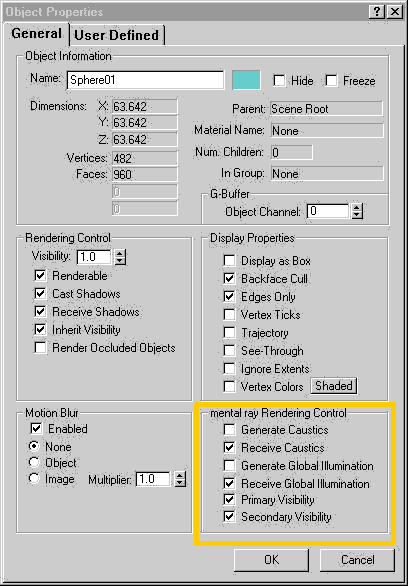Viewport: 408px width, 586px height.
Task: Click the title bar help question mark icon
Action: pos(377,12)
